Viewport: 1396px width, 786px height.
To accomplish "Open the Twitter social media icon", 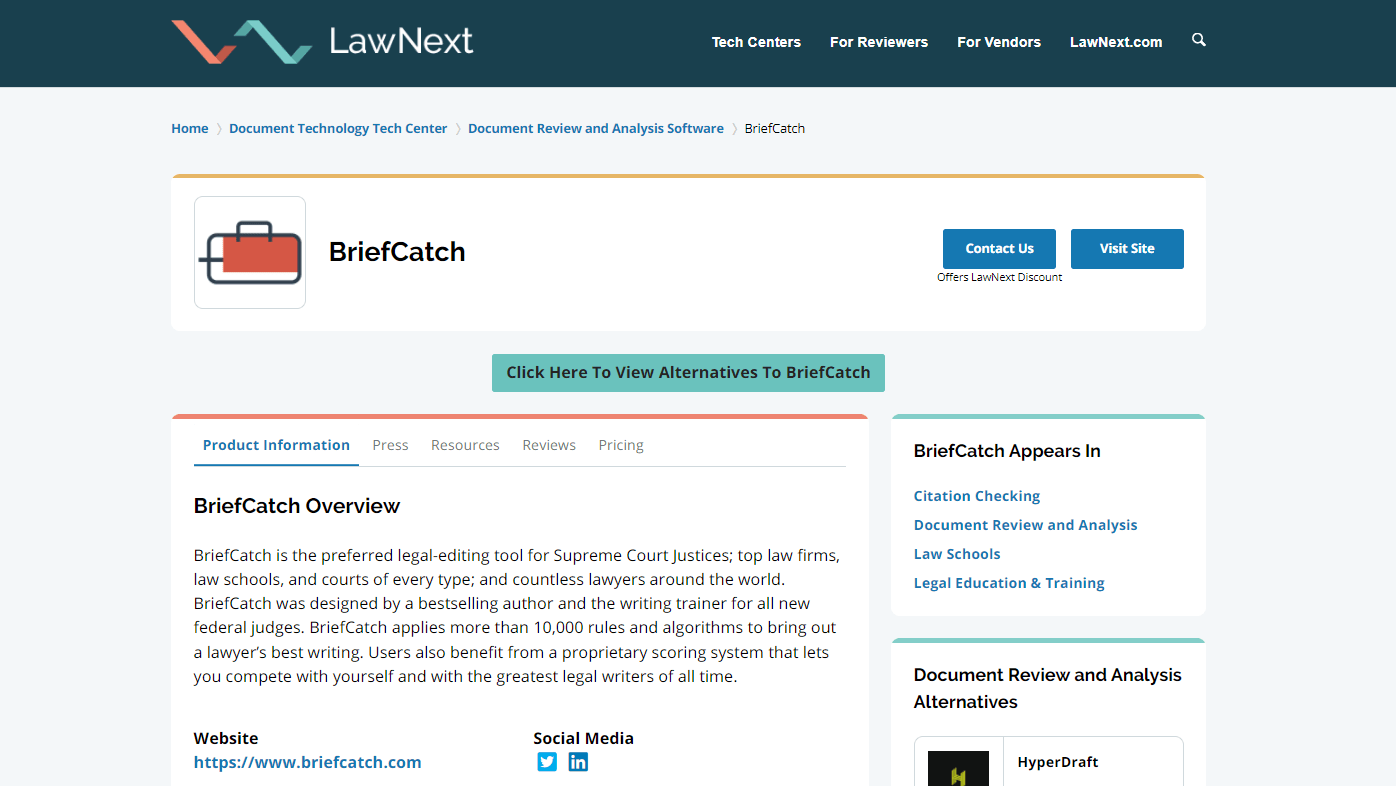I will pos(547,762).
